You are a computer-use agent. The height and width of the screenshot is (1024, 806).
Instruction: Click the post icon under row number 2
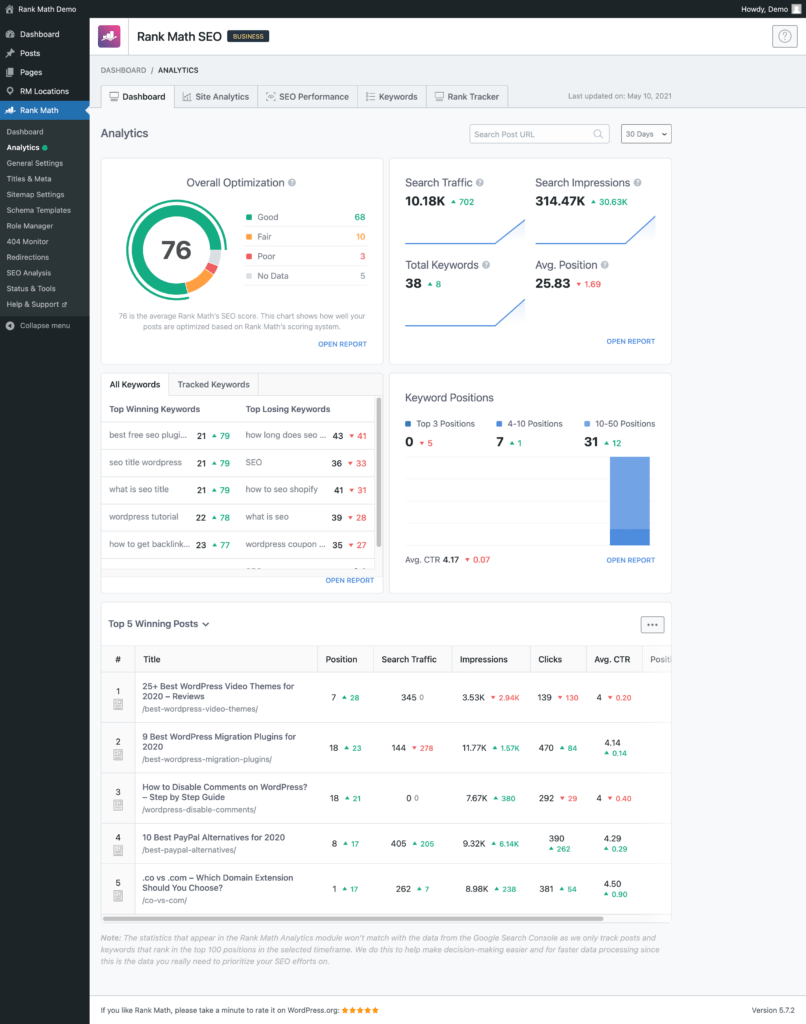tap(118, 754)
